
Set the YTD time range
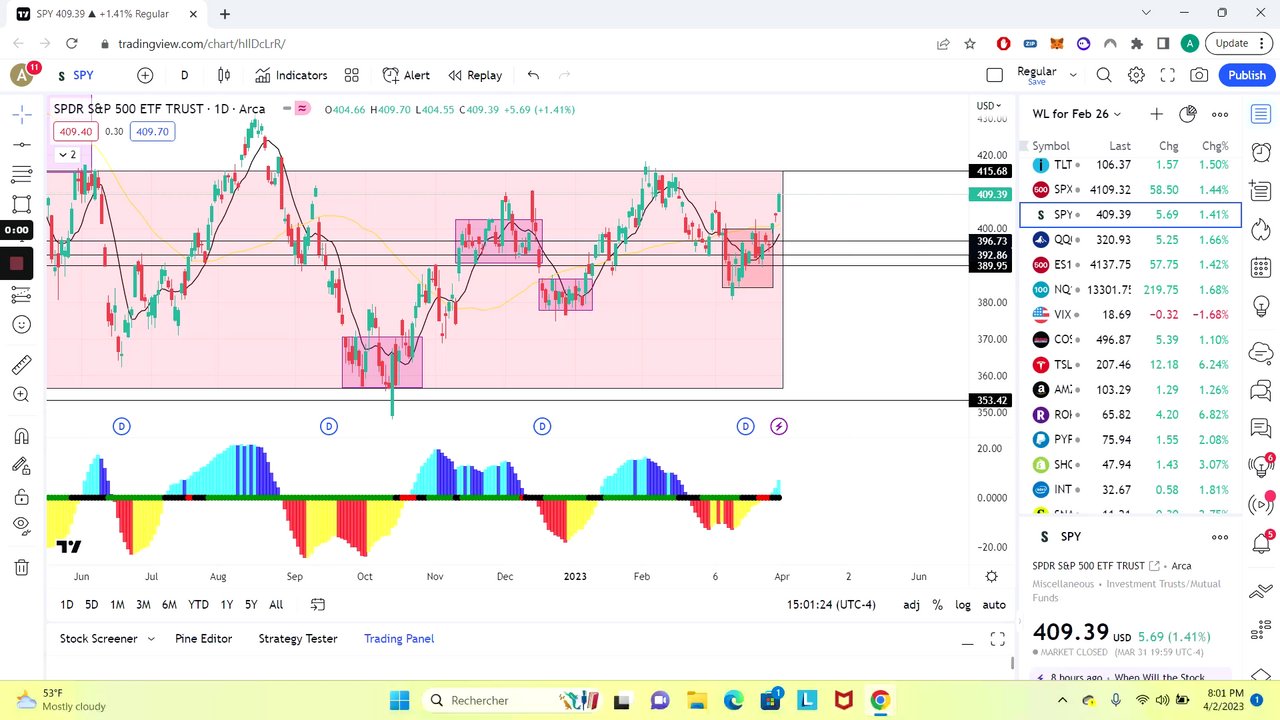click(199, 604)
